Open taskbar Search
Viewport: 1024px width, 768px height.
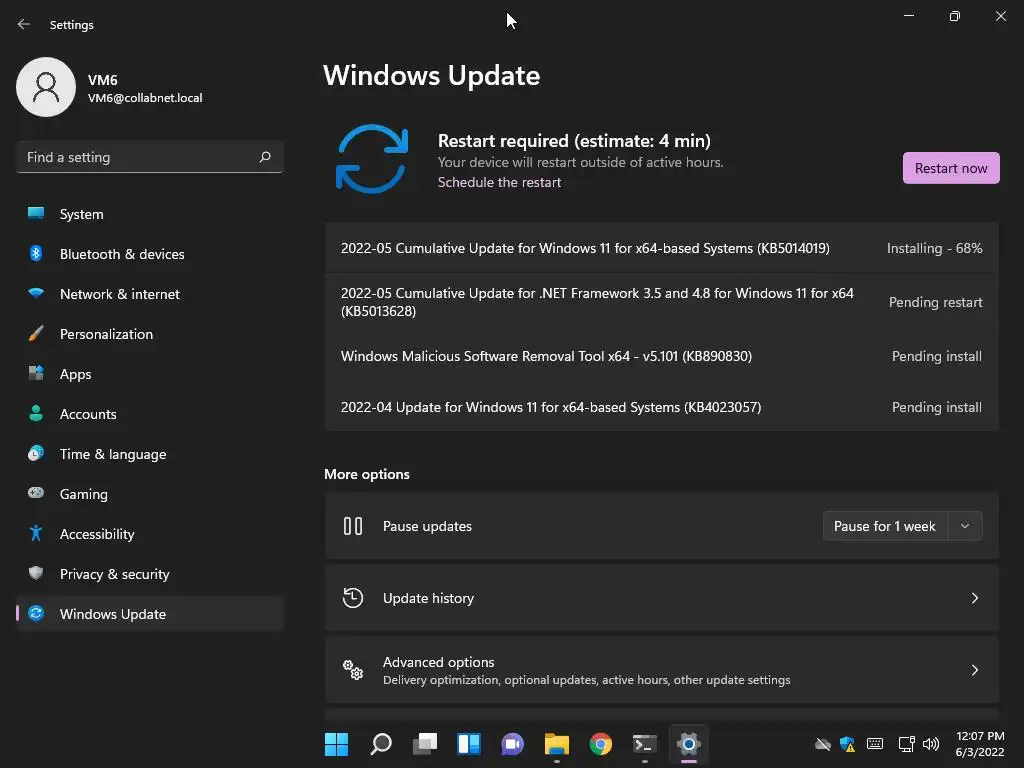pyautogui.click(x=381, y=744)
